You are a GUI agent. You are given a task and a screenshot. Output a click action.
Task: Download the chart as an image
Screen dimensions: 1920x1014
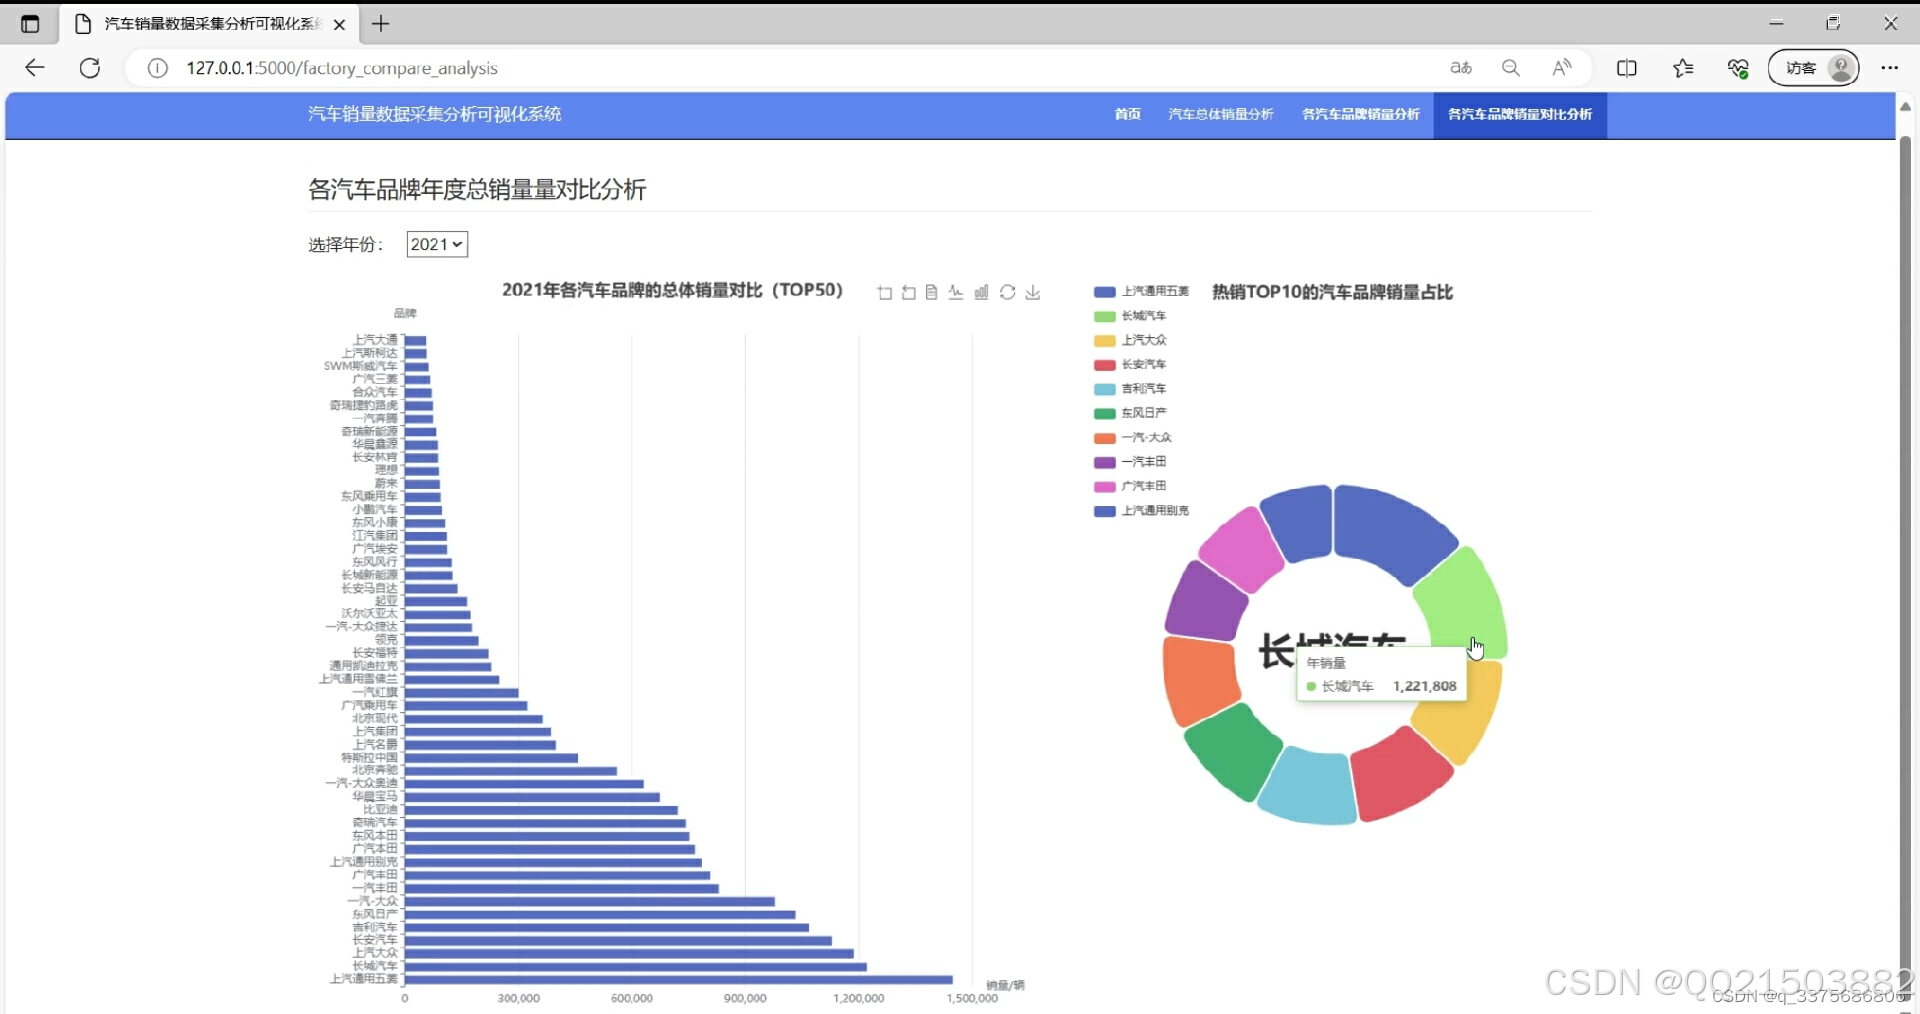tap(1032, 292)
